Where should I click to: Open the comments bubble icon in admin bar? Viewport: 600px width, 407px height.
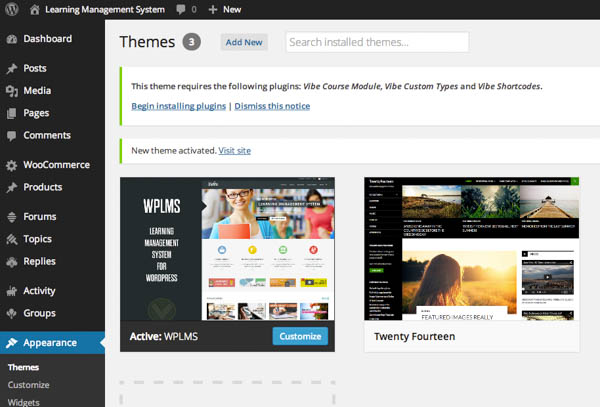[x=180, y=9]
